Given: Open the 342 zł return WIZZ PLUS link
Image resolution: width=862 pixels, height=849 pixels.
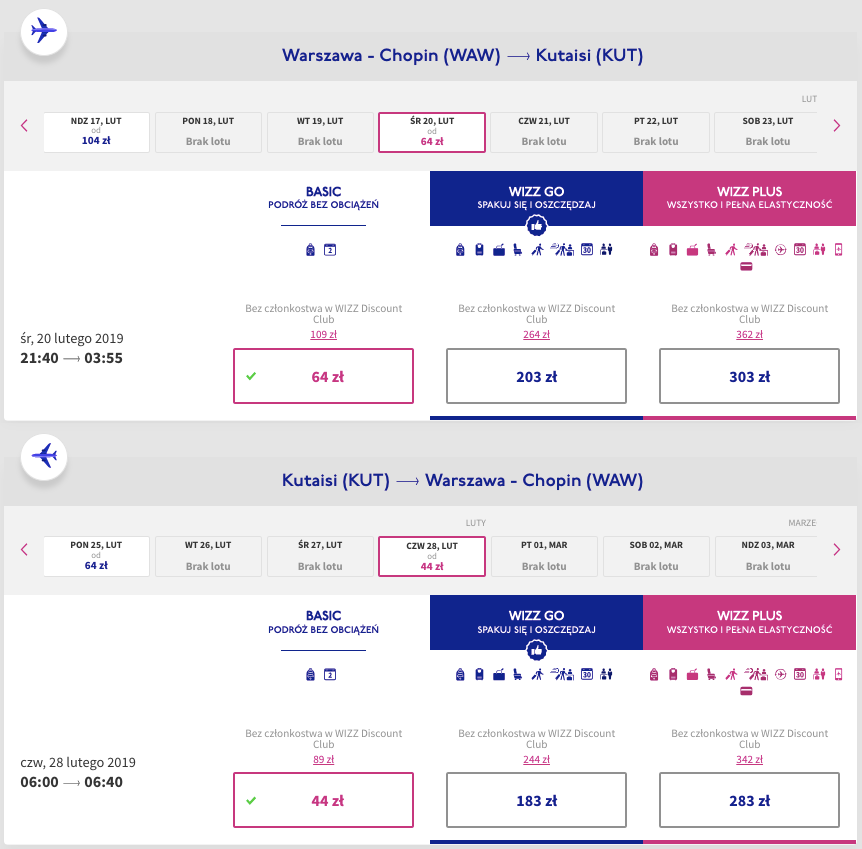Looking at the screenshot, I should click(749, 759).
